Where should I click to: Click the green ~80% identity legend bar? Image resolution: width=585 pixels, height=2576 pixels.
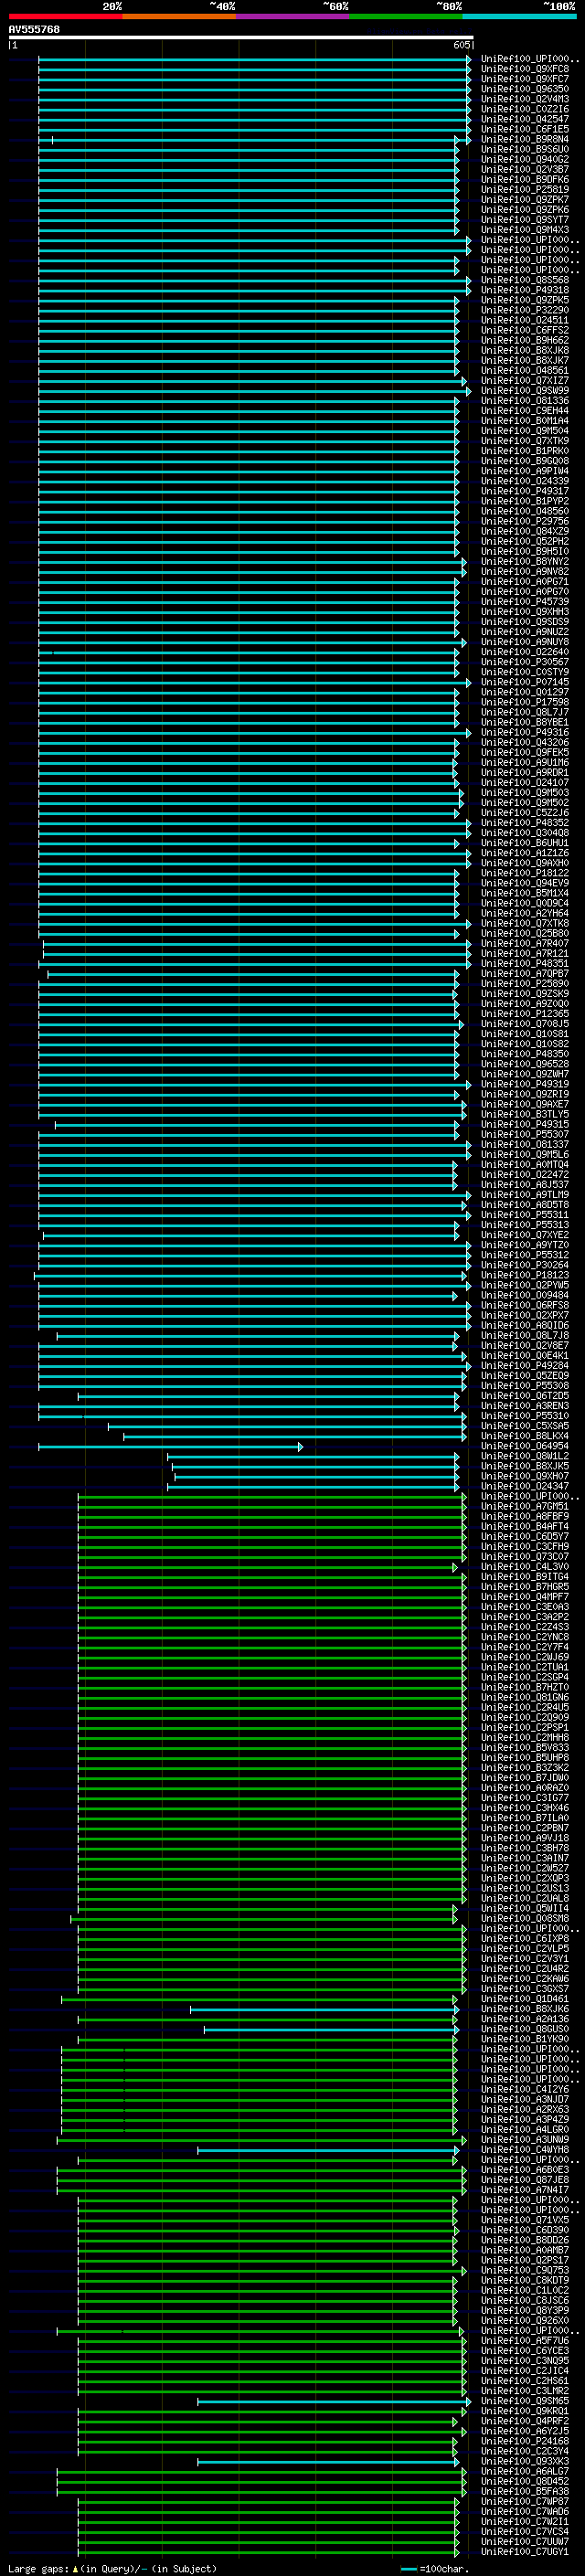click(406, 16)
